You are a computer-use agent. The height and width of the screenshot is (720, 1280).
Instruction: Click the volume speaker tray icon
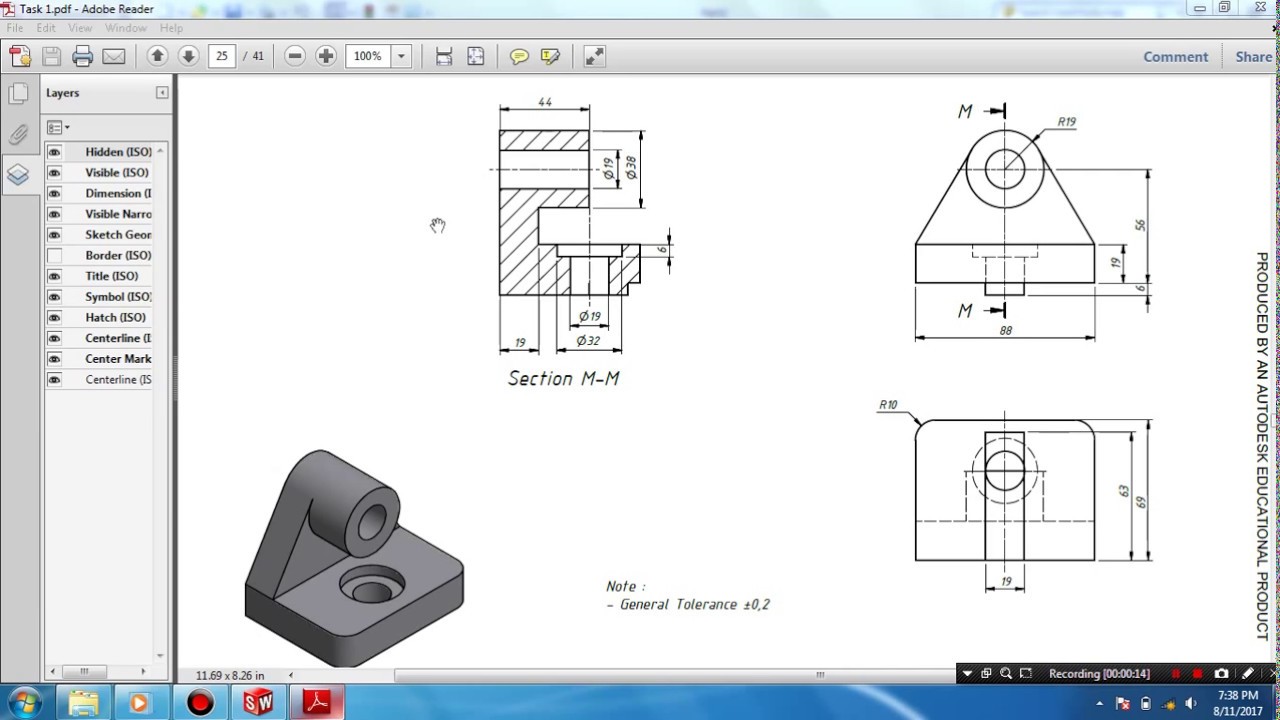coord(1190,704)
